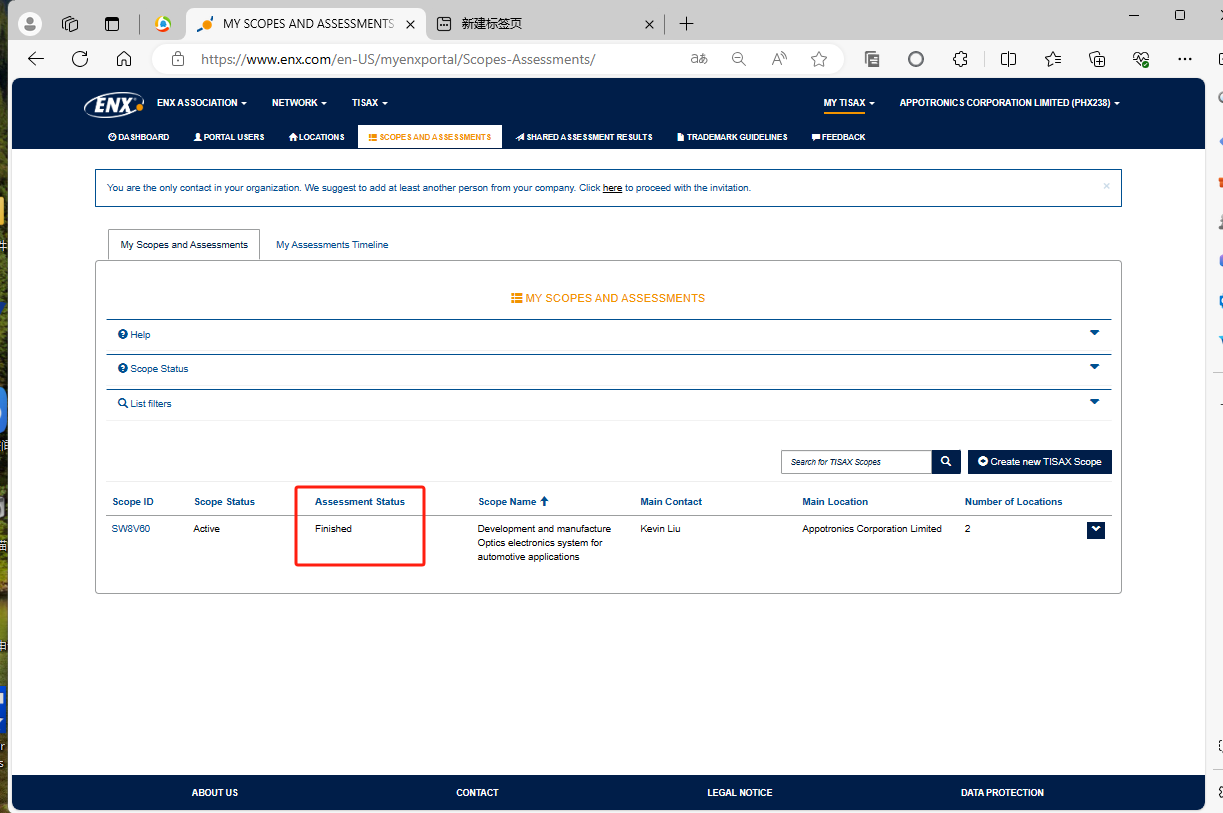
Task: Open the ENX ASSOCIATION dropdown menu
Action: (202, 103)
